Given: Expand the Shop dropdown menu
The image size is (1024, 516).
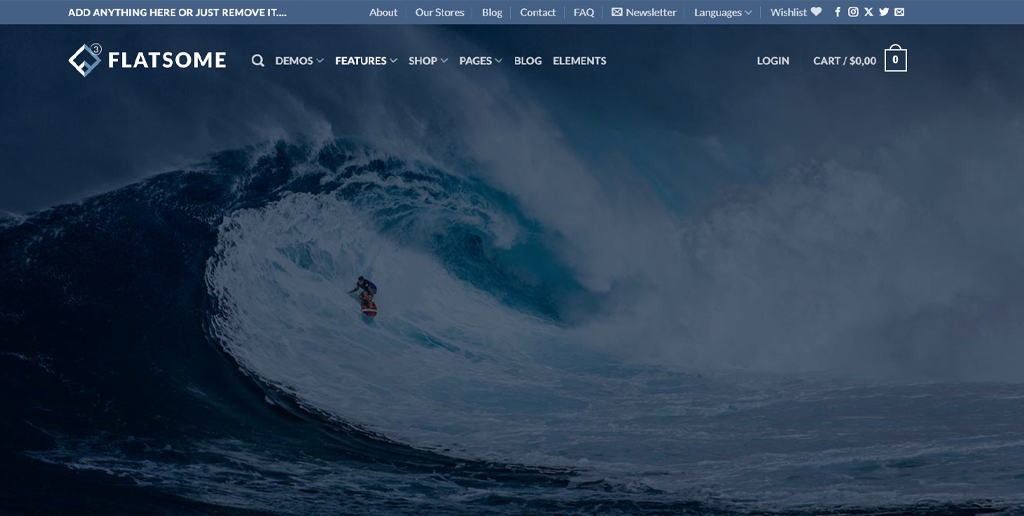Looking at the screenshot, I should click(428, 61).
